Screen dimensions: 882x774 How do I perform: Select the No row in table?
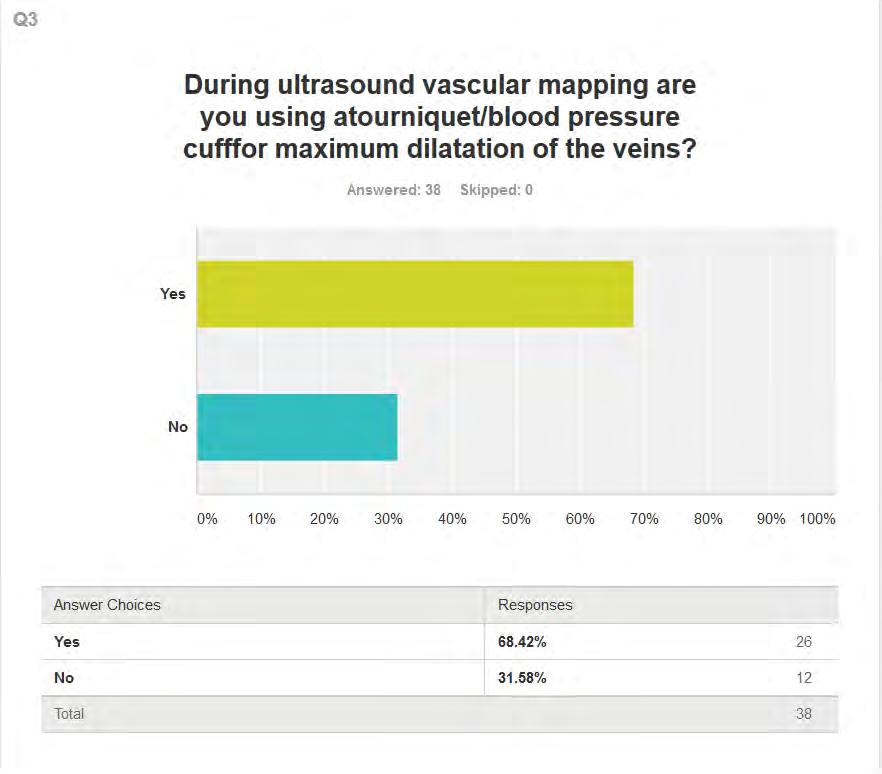pos(440,678)
